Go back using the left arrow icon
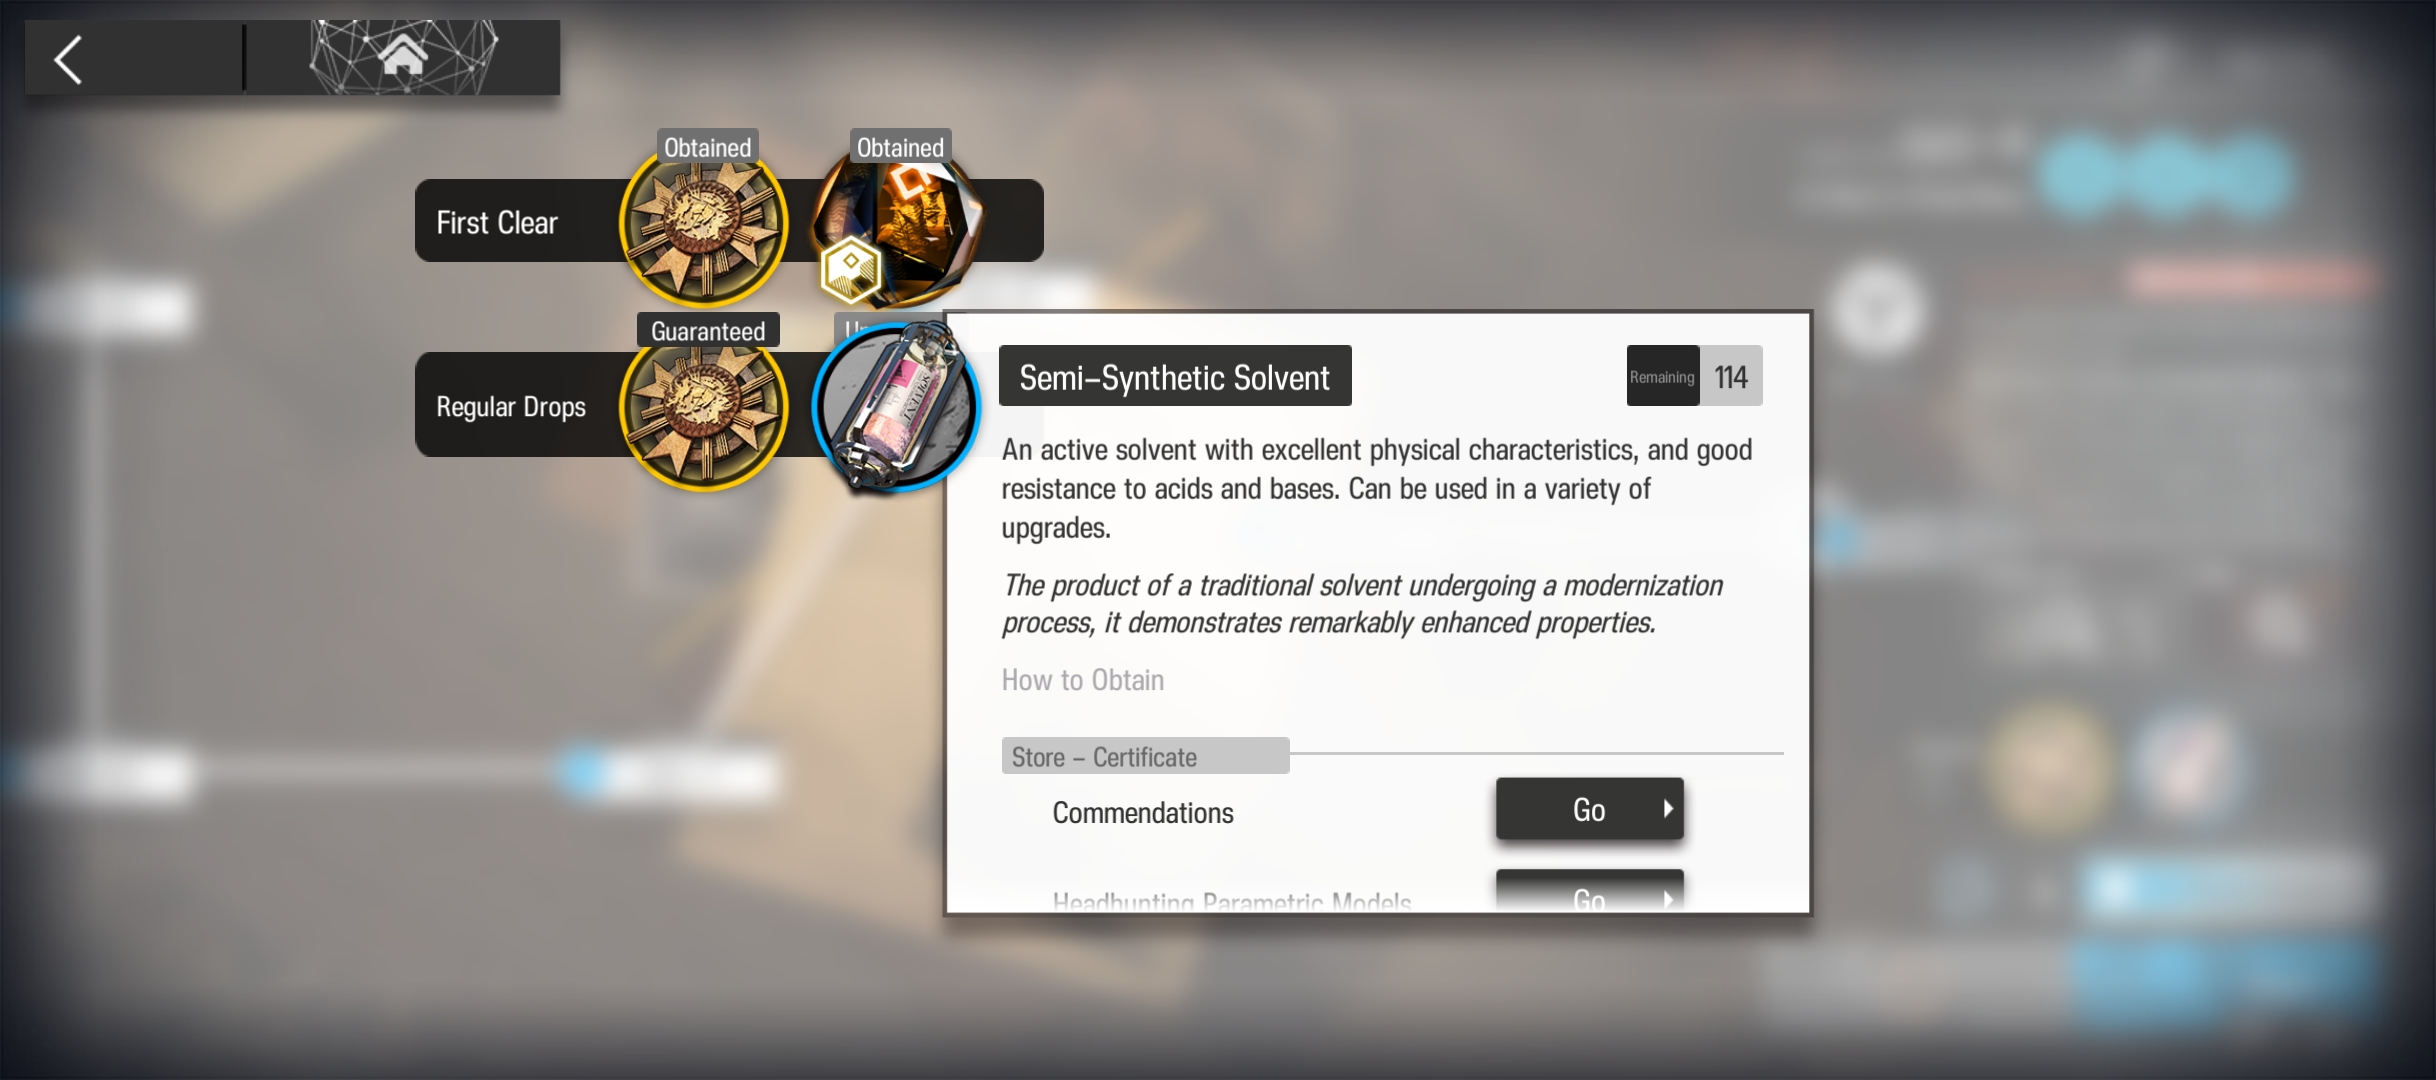Image resolution: width=2436 pixels, height=1080 pixels. click(x=68, y=60)
